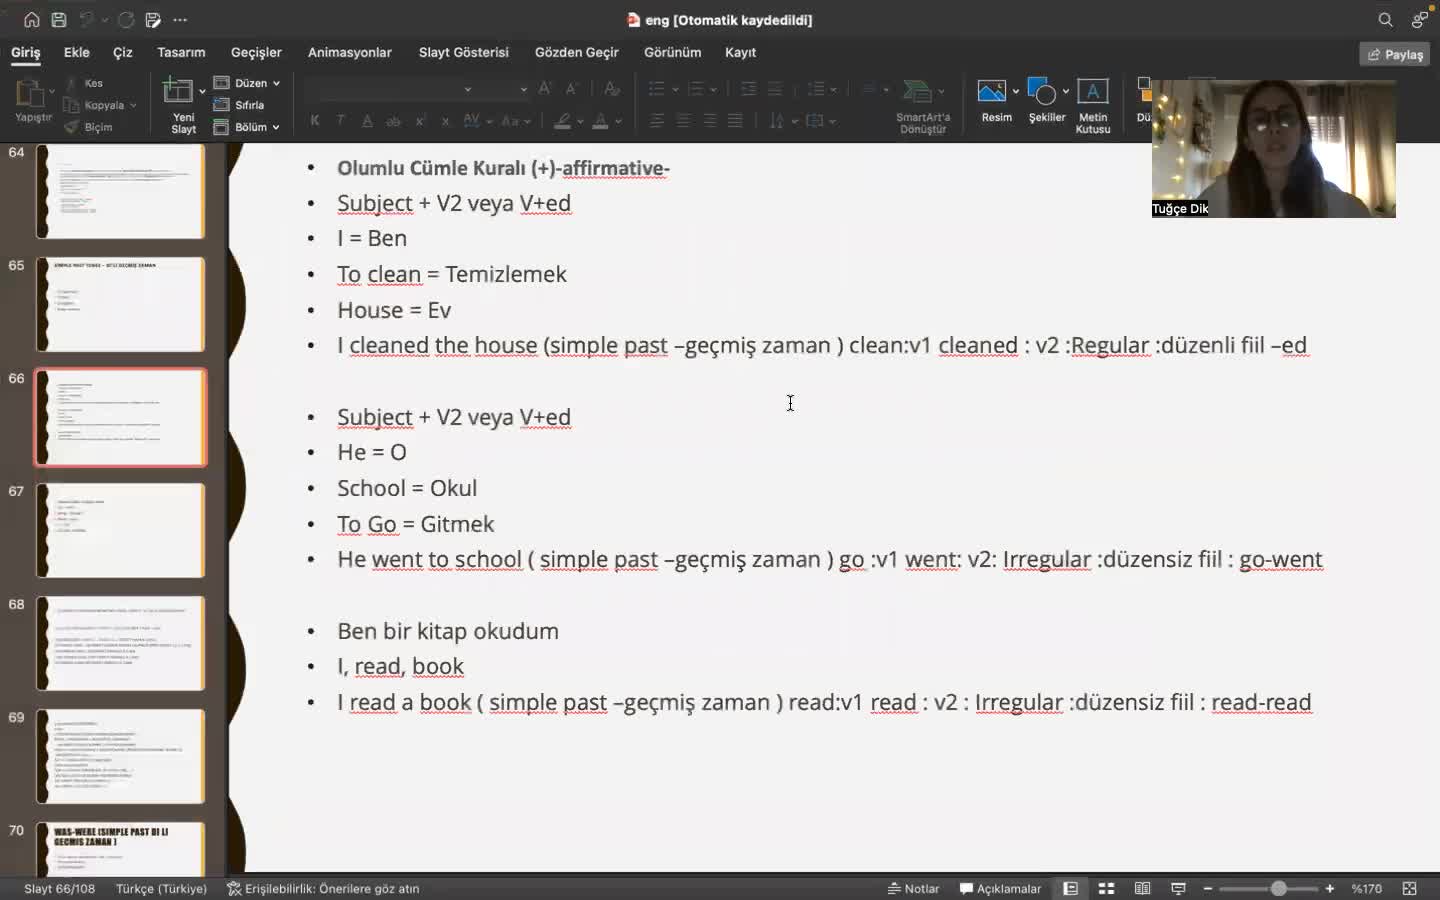Click text highlight color button
Viewport: 1440px width, 900px height.
[563, 121]
